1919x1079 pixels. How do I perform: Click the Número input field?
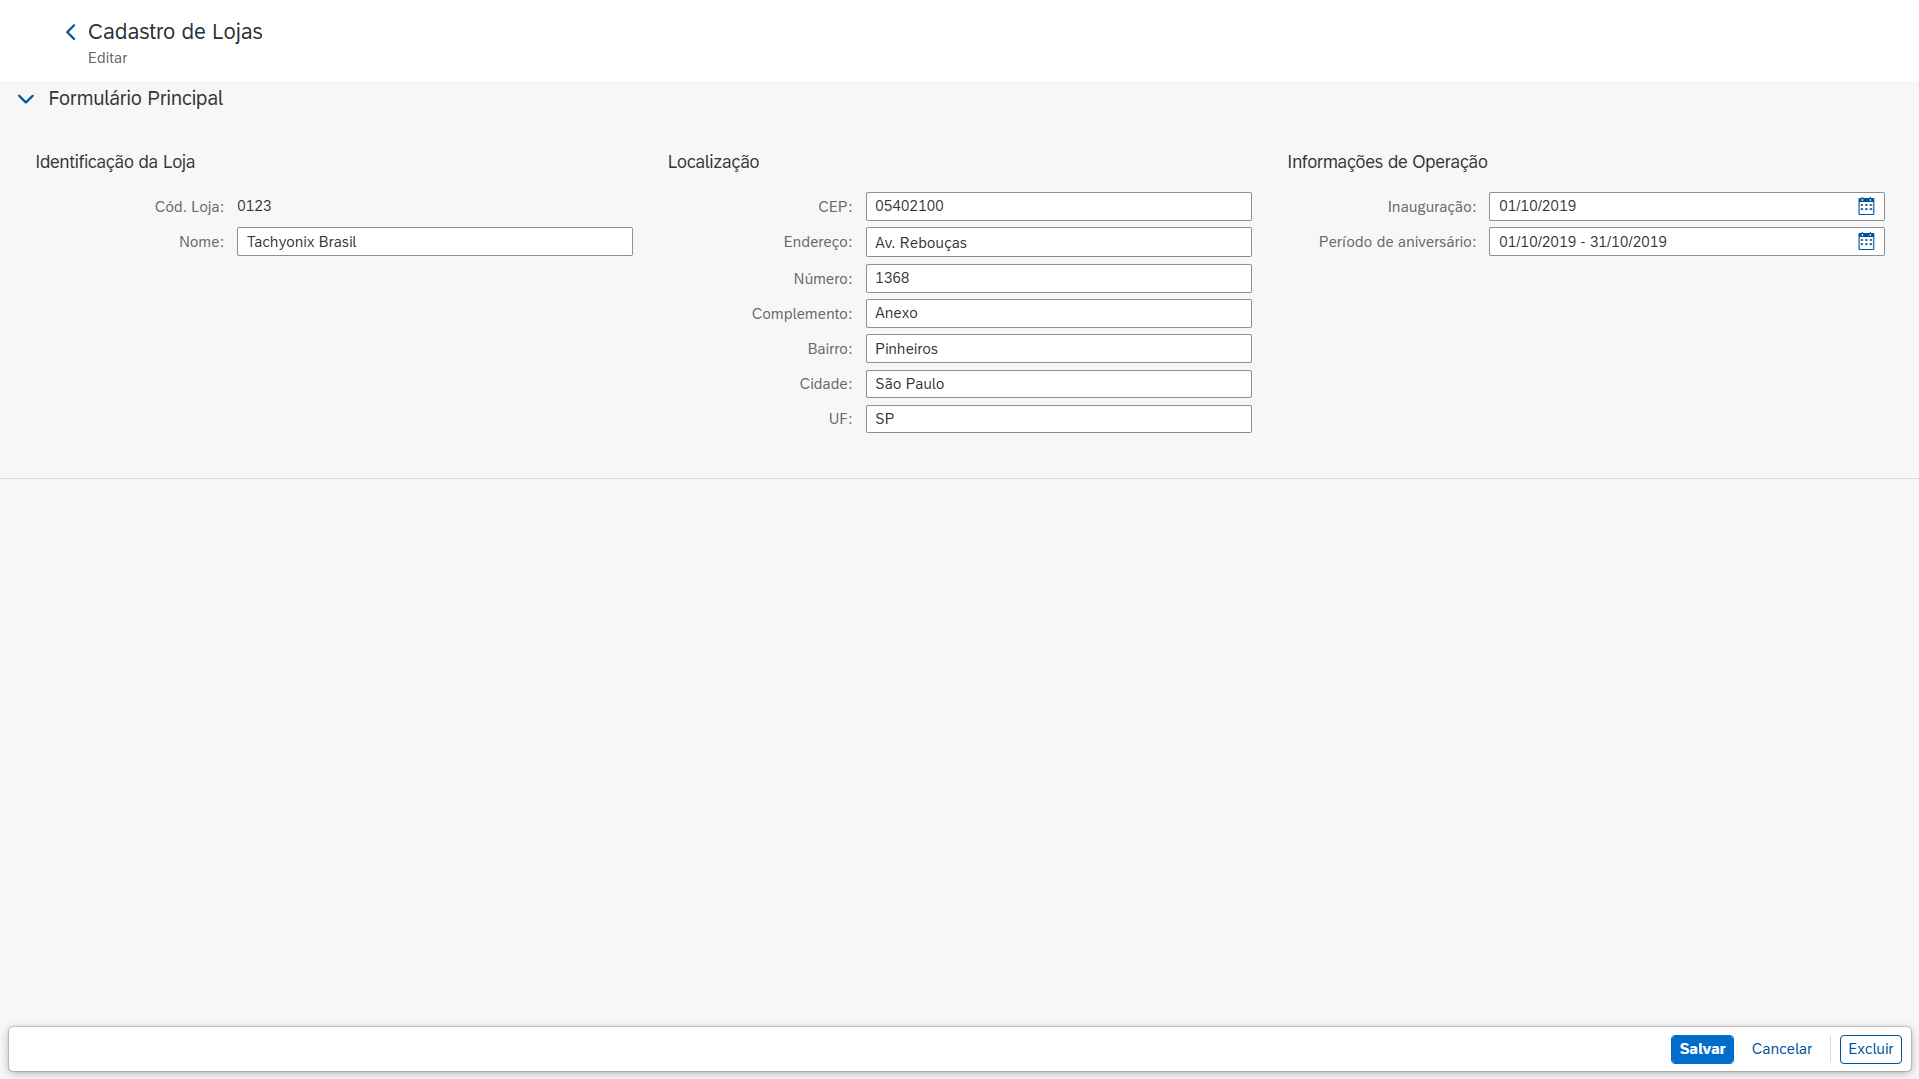(1058, 278)
